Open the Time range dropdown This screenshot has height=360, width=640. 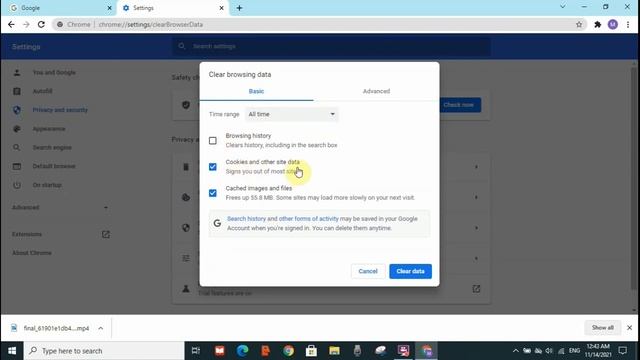291,114
